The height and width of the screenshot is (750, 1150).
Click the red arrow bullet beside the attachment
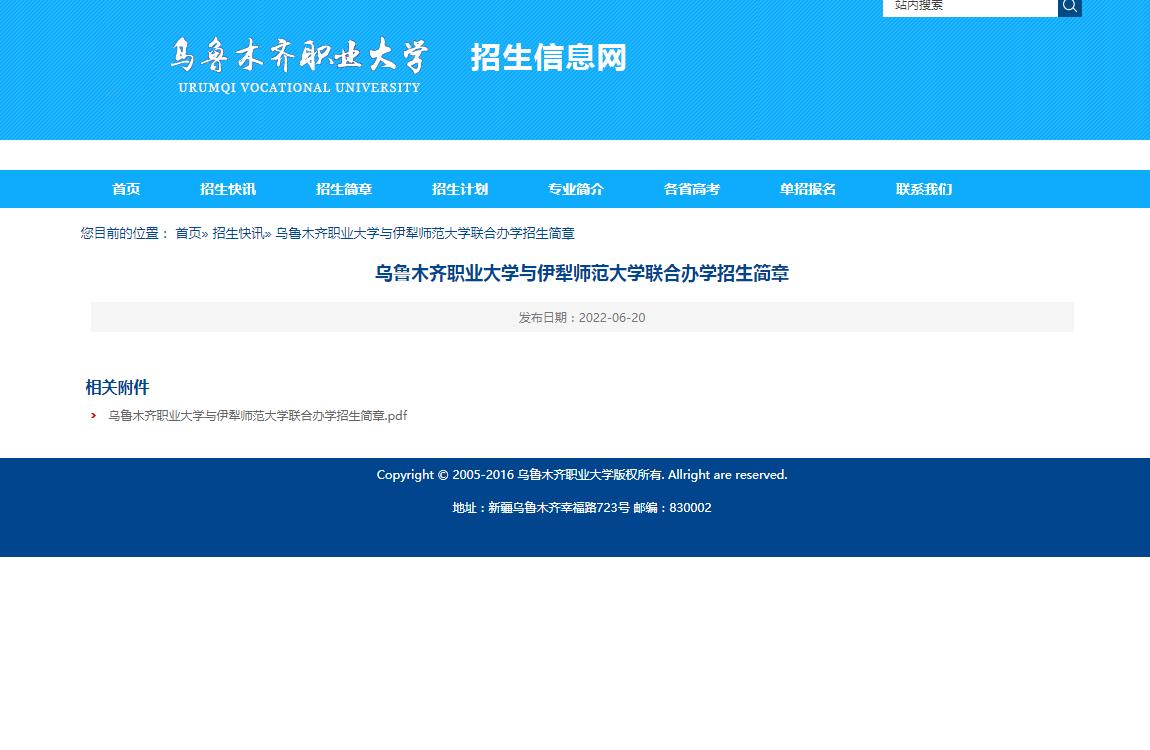pyautogui.click(x=93, y=416)
